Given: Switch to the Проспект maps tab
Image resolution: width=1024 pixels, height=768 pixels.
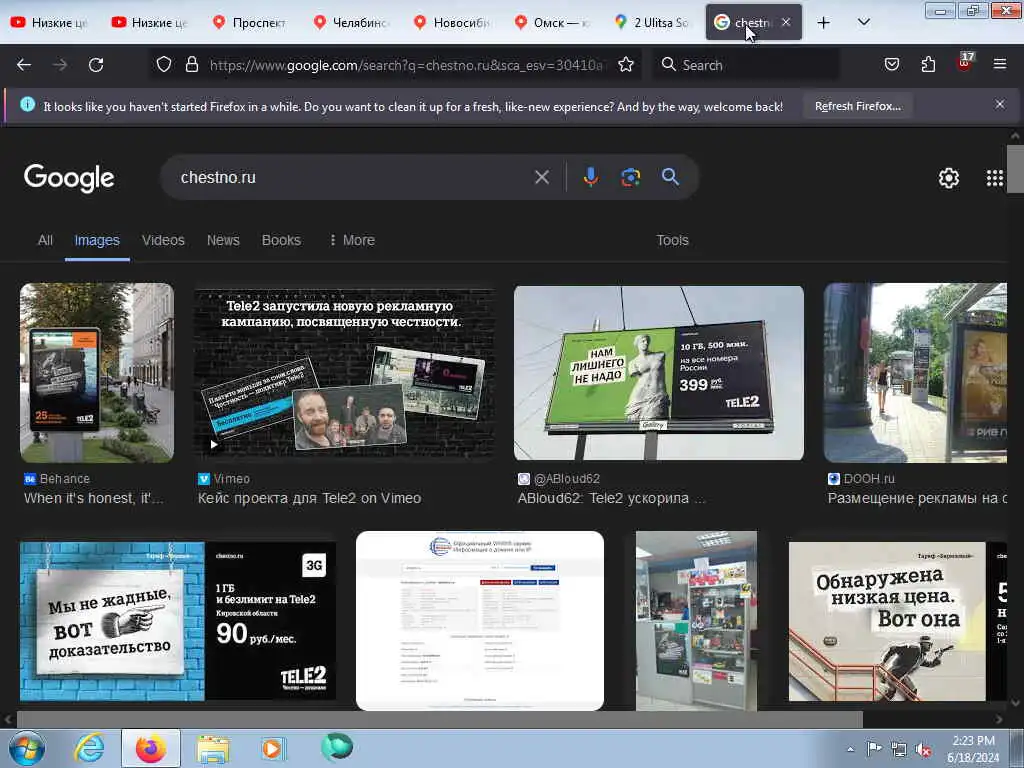Looking at the screenshot, I should coord(250,23).
